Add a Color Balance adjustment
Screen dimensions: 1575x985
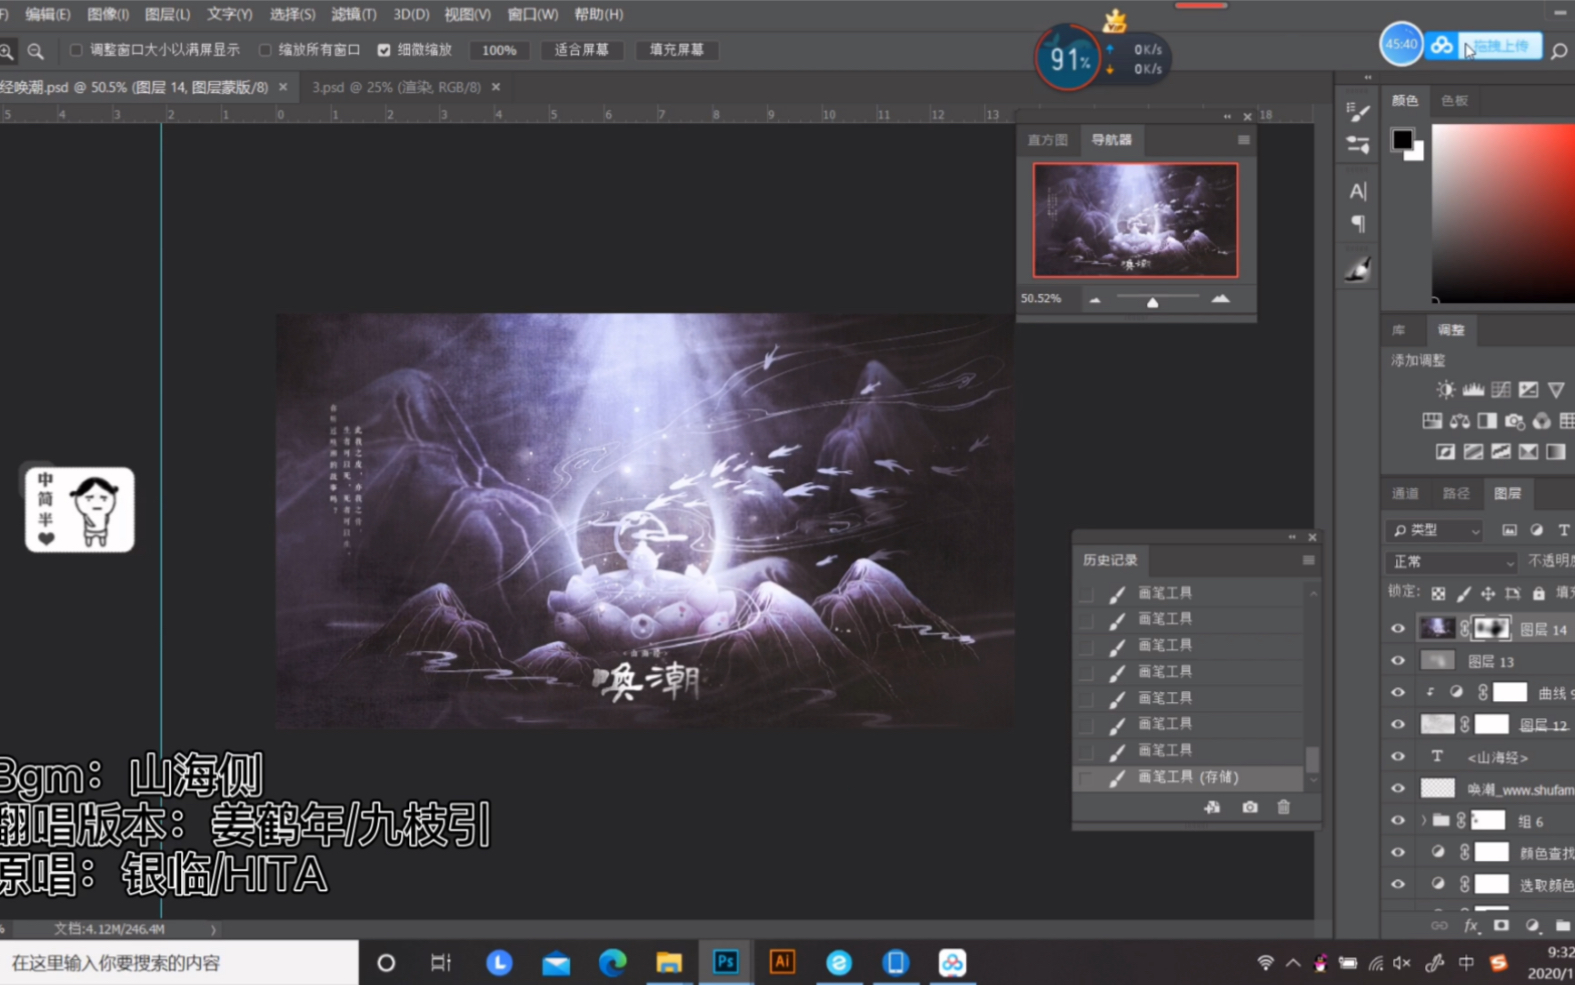click(1460, 421)
